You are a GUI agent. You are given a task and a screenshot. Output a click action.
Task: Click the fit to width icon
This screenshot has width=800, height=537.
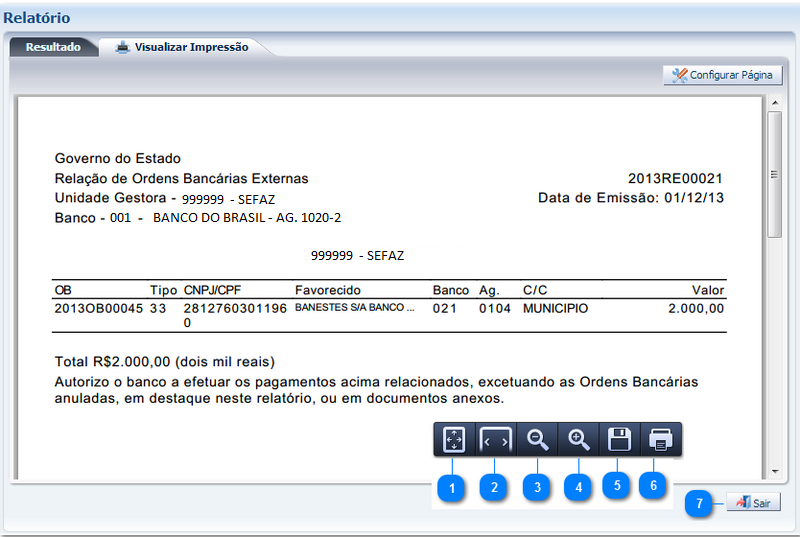click(495, 439)
